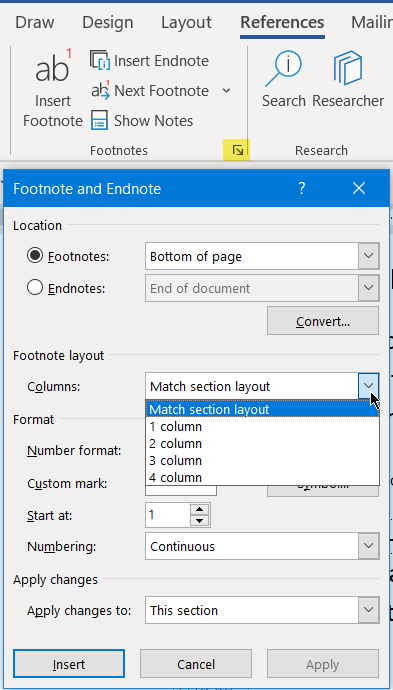This screenshot has height=690, width=393.
Task: Click the Insert button
Action: click(x=69, y=664)
